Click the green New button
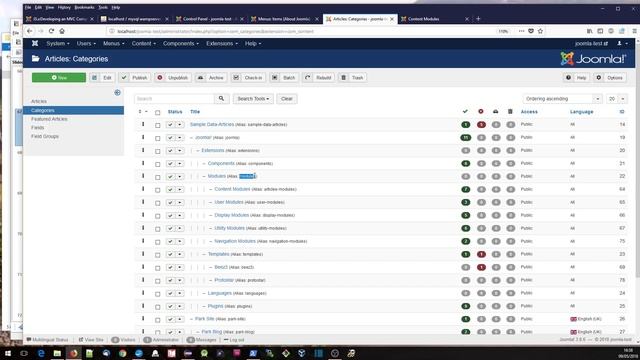Screen dimensions: 640x360 pos(59,78)
